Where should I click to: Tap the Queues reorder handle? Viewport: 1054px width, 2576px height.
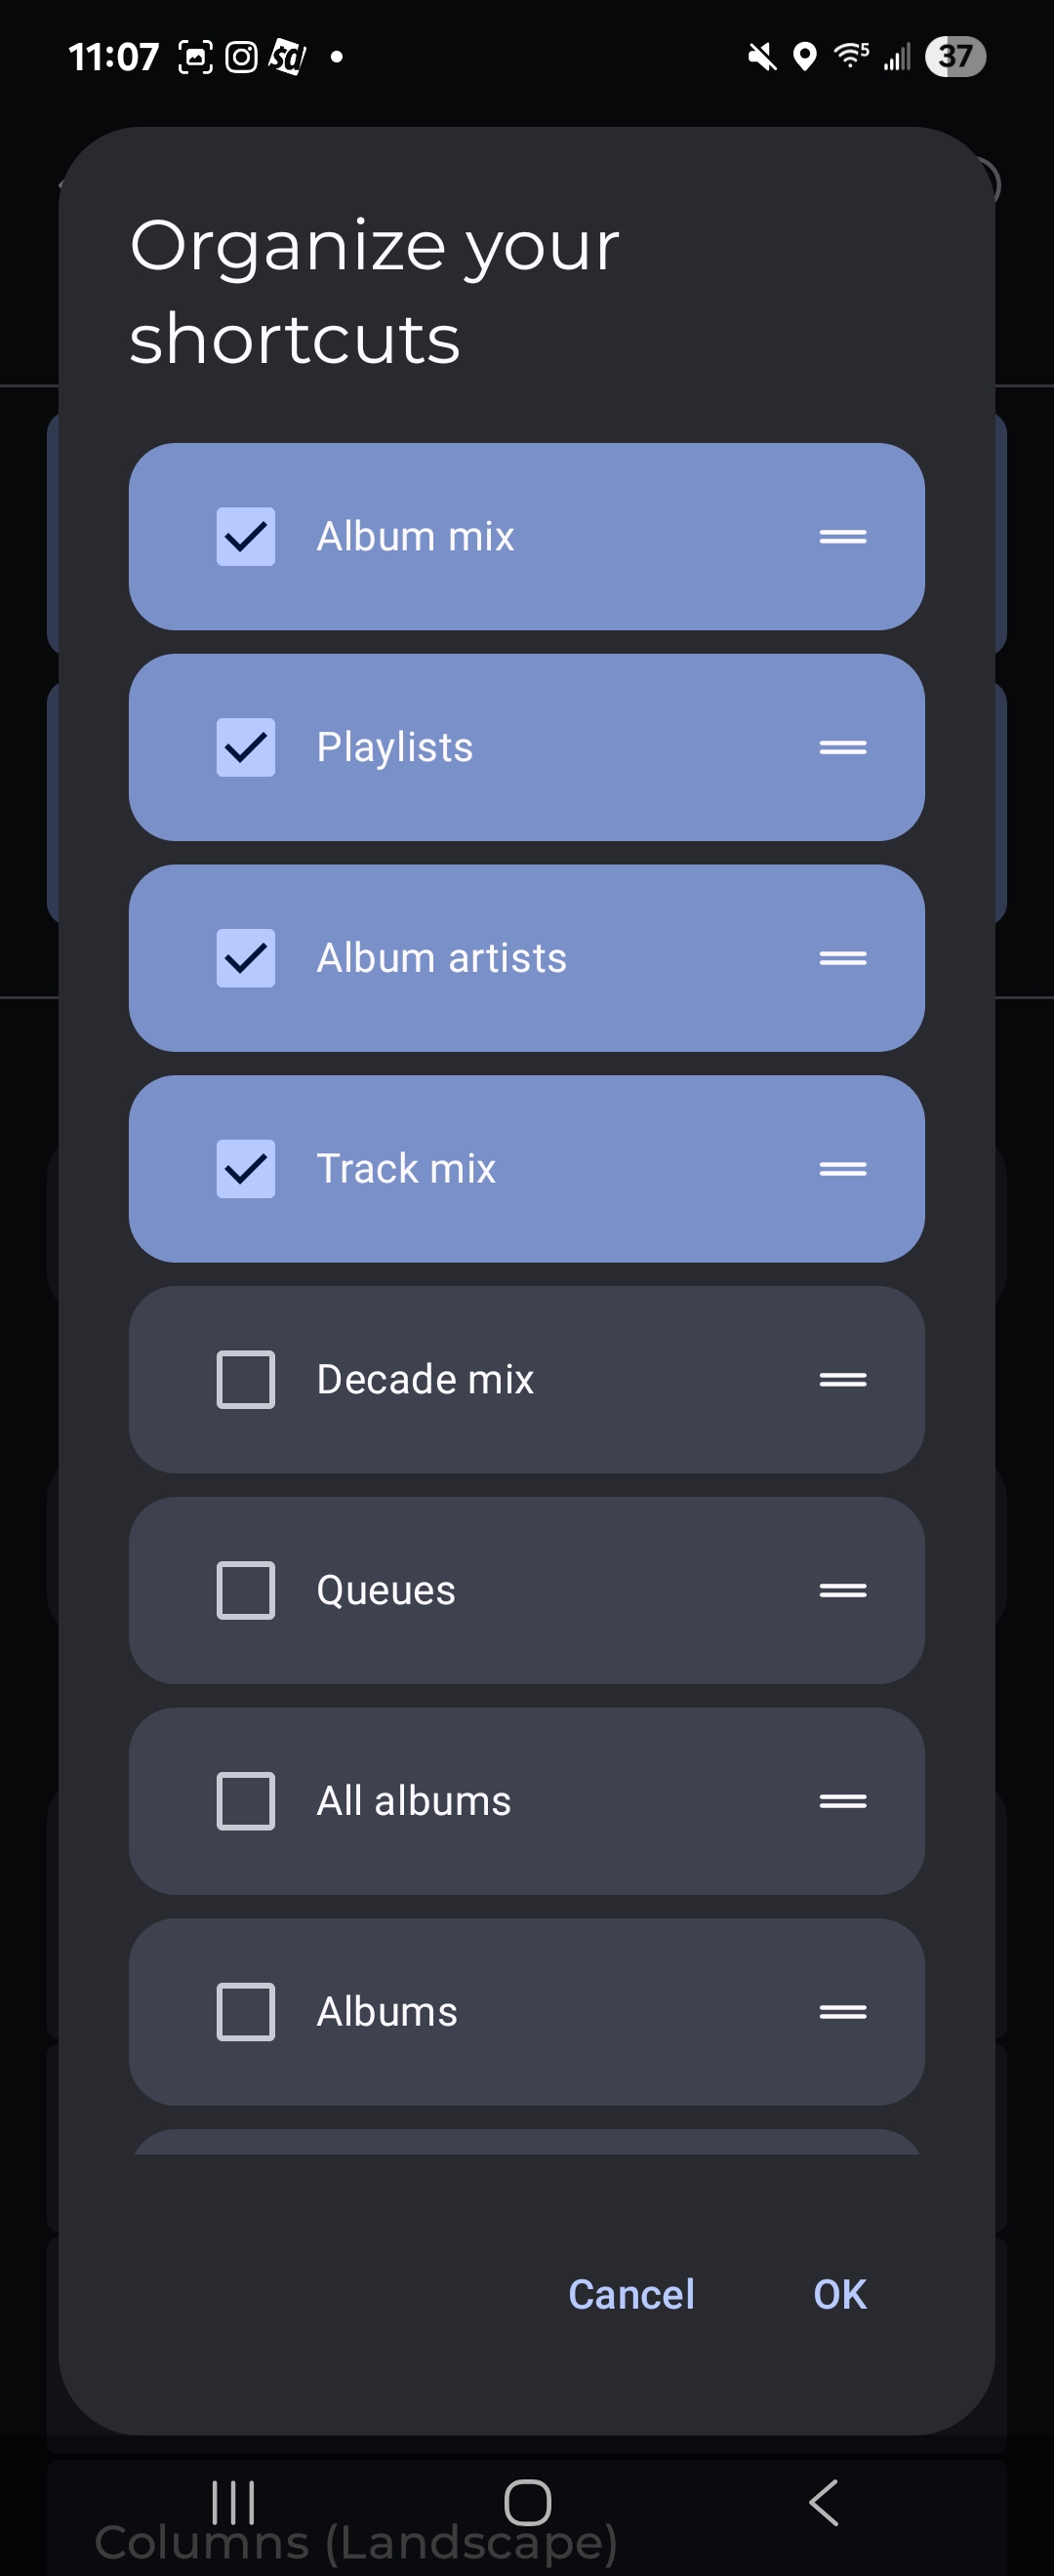tap(842, 1590)
